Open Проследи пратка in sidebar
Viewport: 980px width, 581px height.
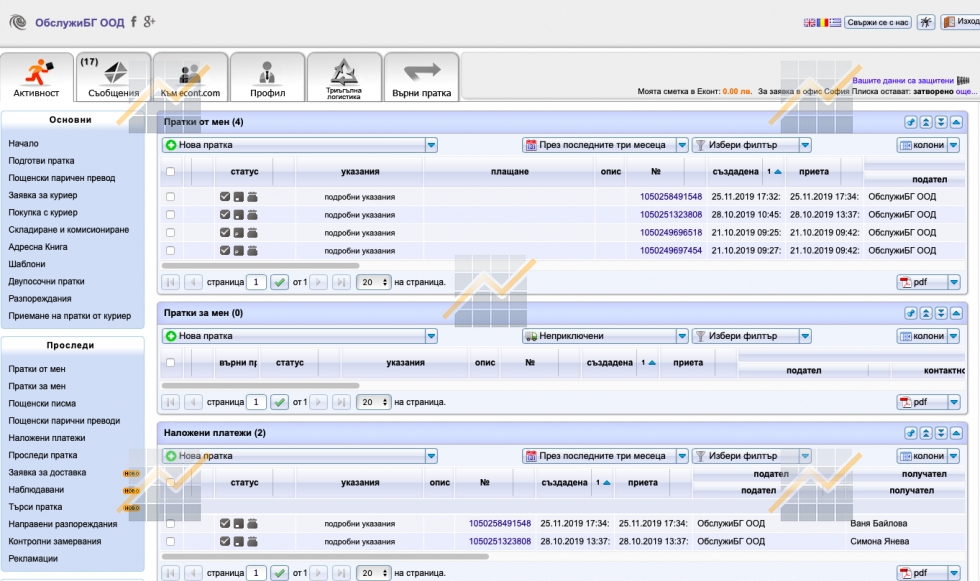click(42, 455)
